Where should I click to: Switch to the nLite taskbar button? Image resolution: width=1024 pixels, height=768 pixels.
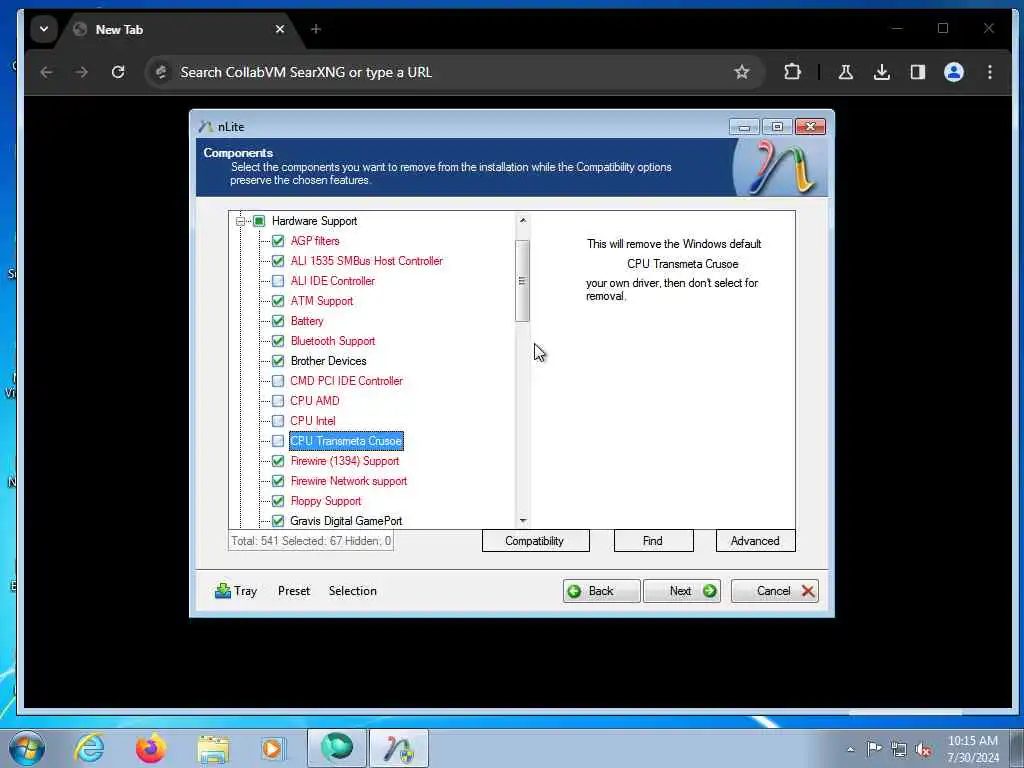[x=399, y=748]
